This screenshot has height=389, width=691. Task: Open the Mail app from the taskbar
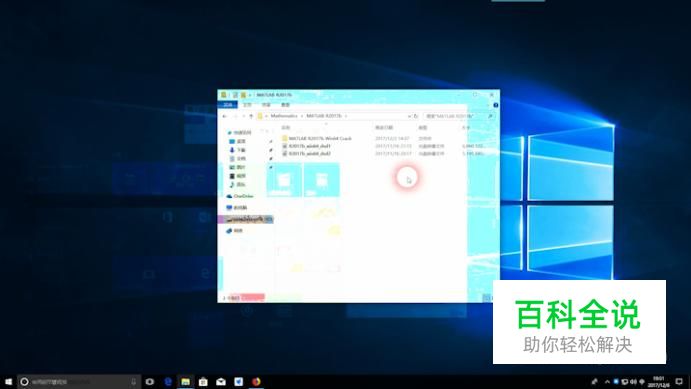coord(221,382)
